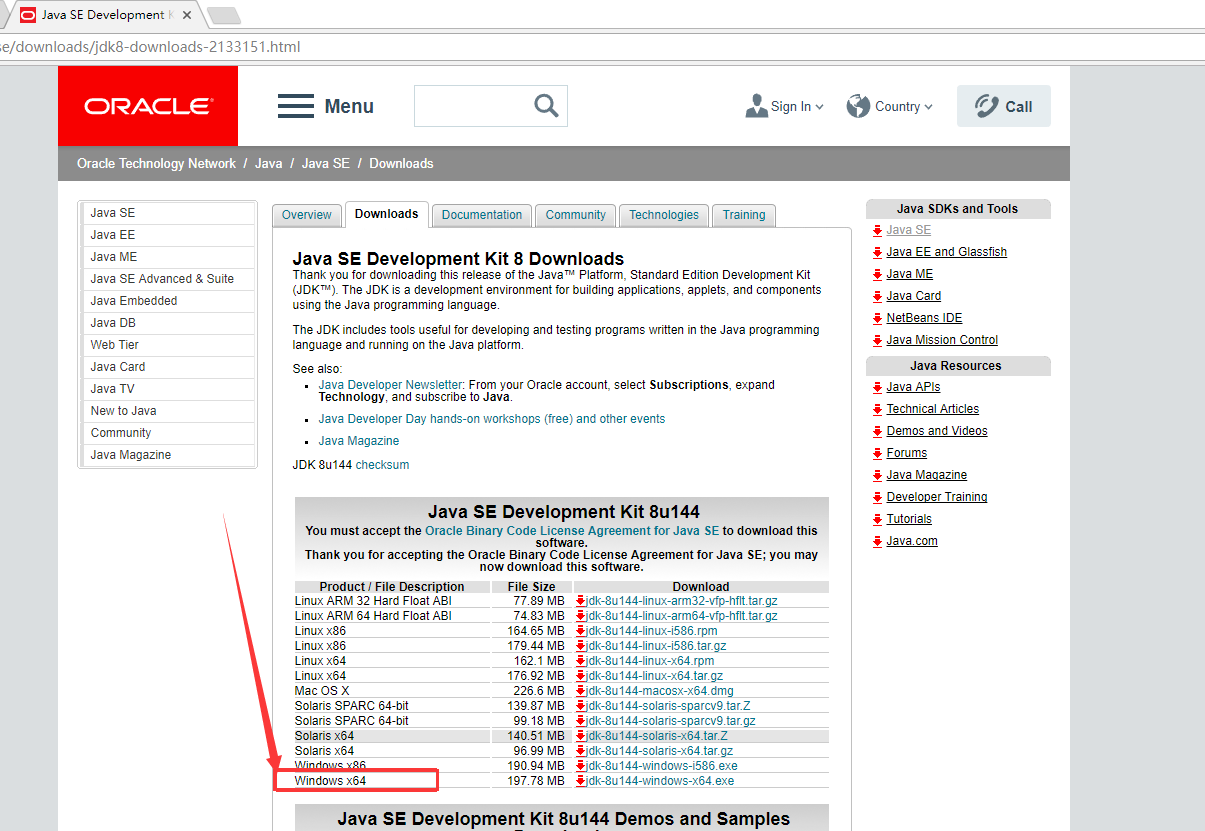Click red download arrow beside Java Mission Control
The height and width of the screenshot is (831, 1205).
pyautogui.click(x=877, y=341)
